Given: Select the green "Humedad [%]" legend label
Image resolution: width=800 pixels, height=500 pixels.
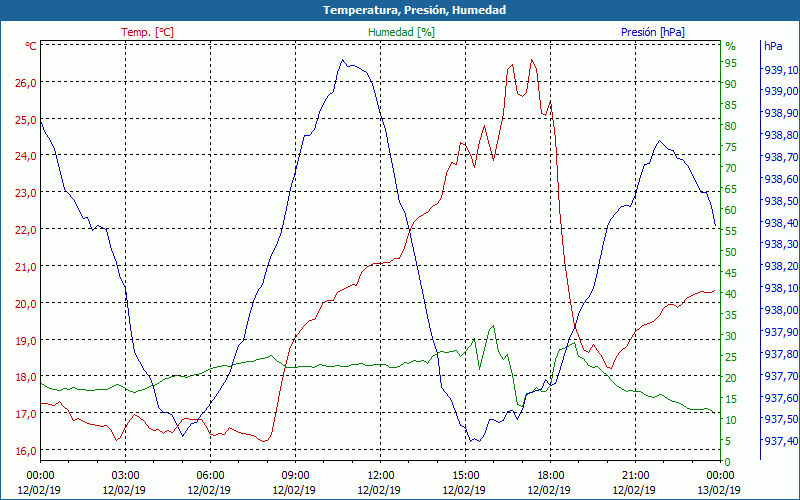Looking at the screenshot, I should tap(401, 32).
